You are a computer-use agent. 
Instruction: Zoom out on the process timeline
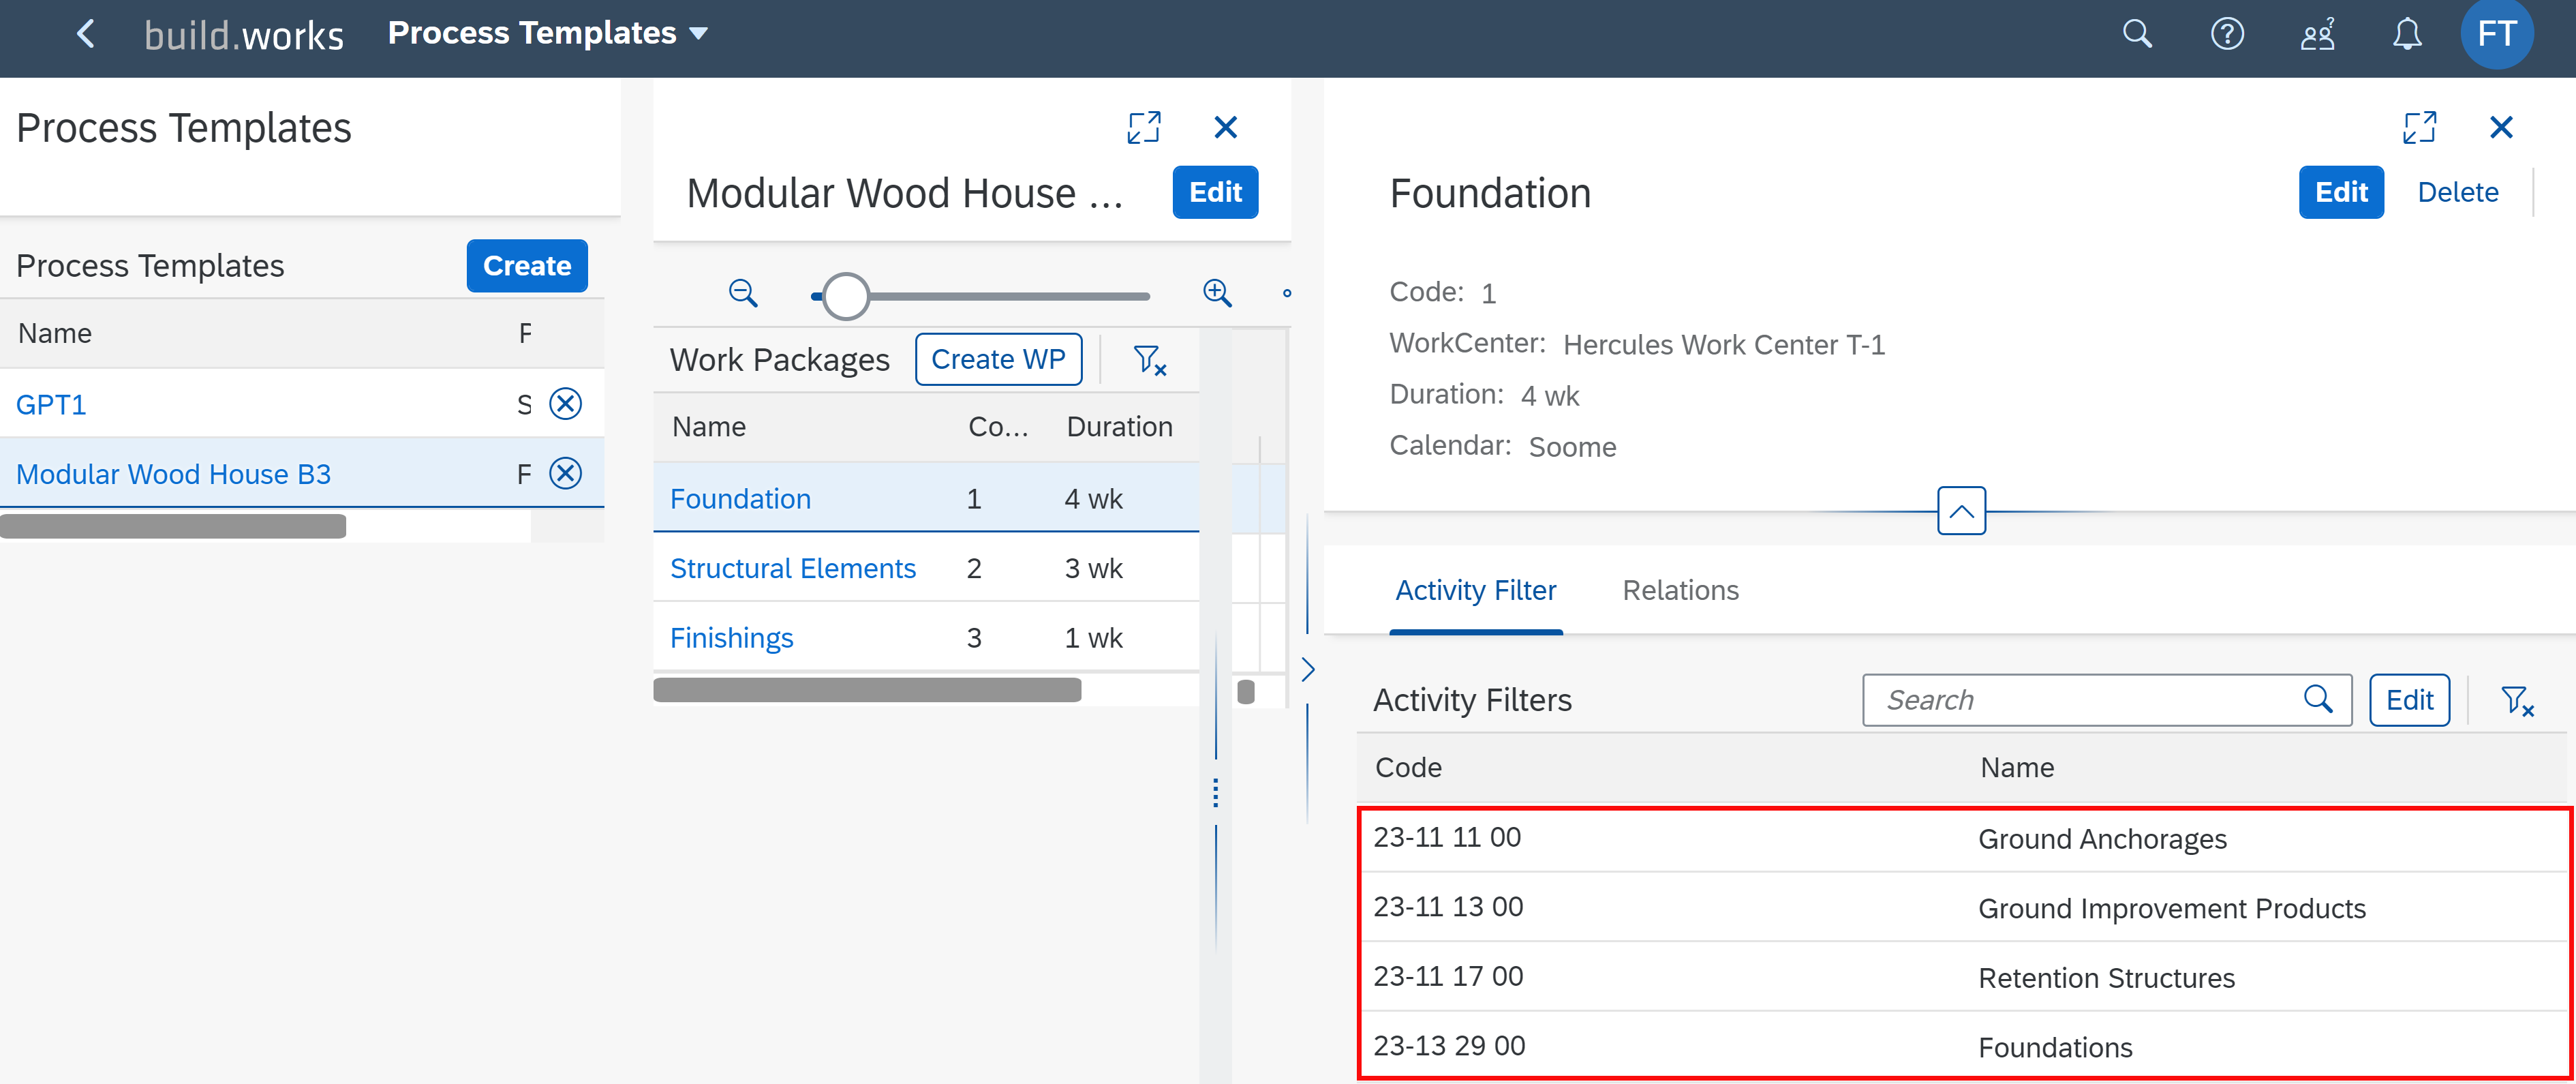pyautogui.click(x=742, y=293)
